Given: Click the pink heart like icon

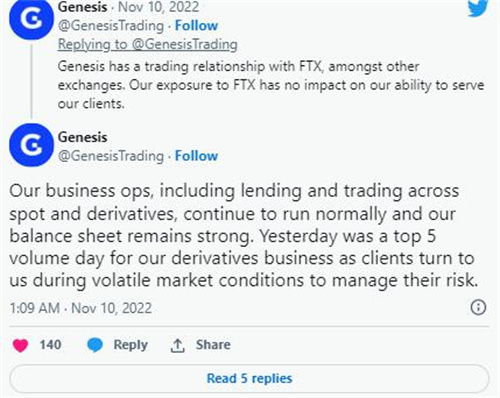Looking at the screenshot, I should [x=20, y=345].
